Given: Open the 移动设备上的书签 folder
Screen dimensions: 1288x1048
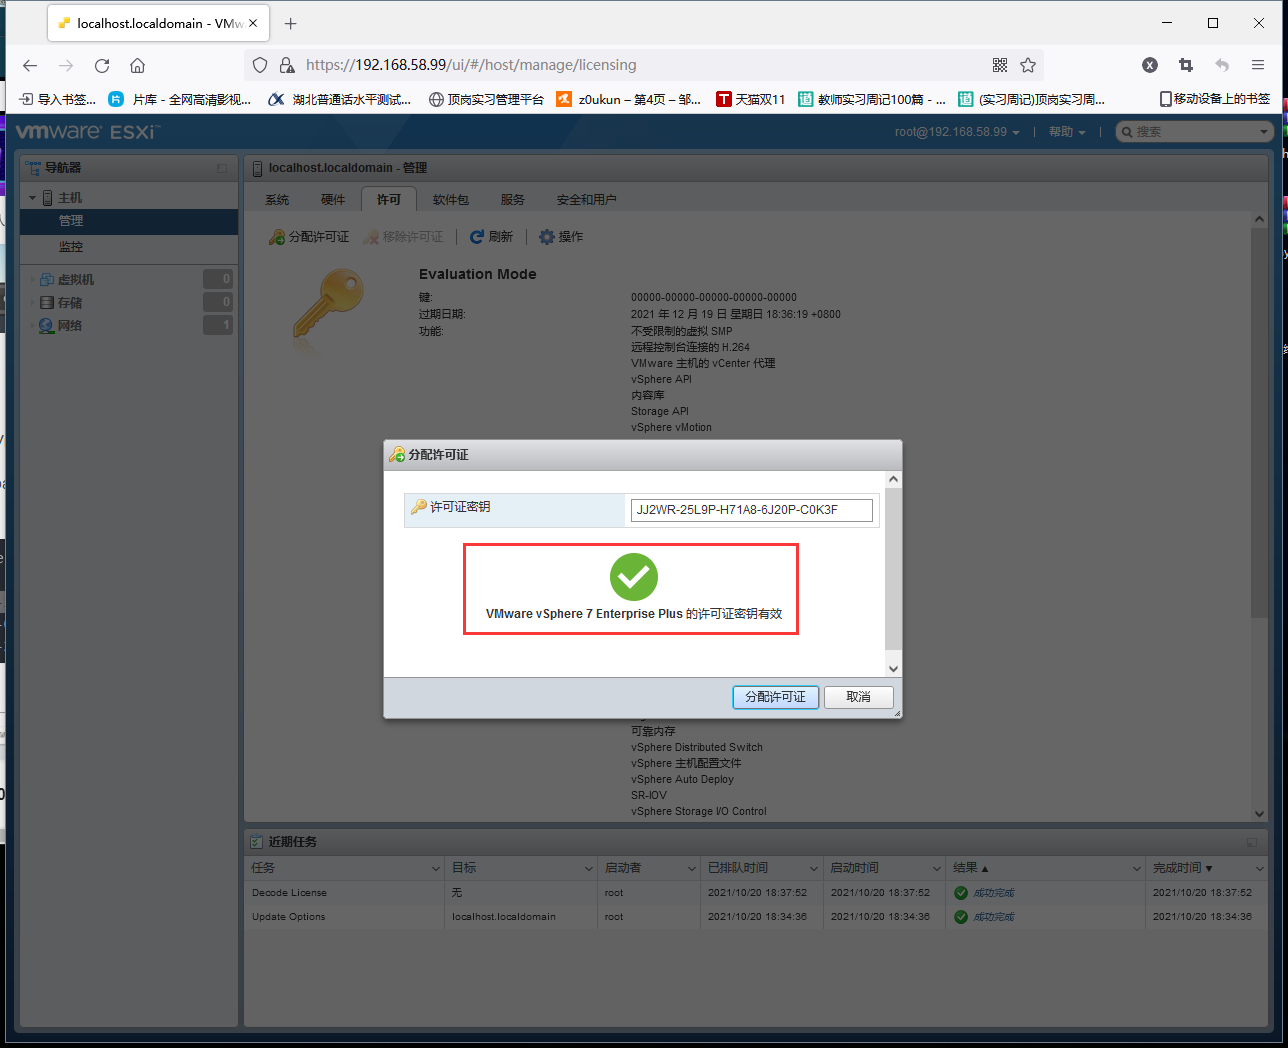Looking at the screenshot, I should click(1214, 99).
